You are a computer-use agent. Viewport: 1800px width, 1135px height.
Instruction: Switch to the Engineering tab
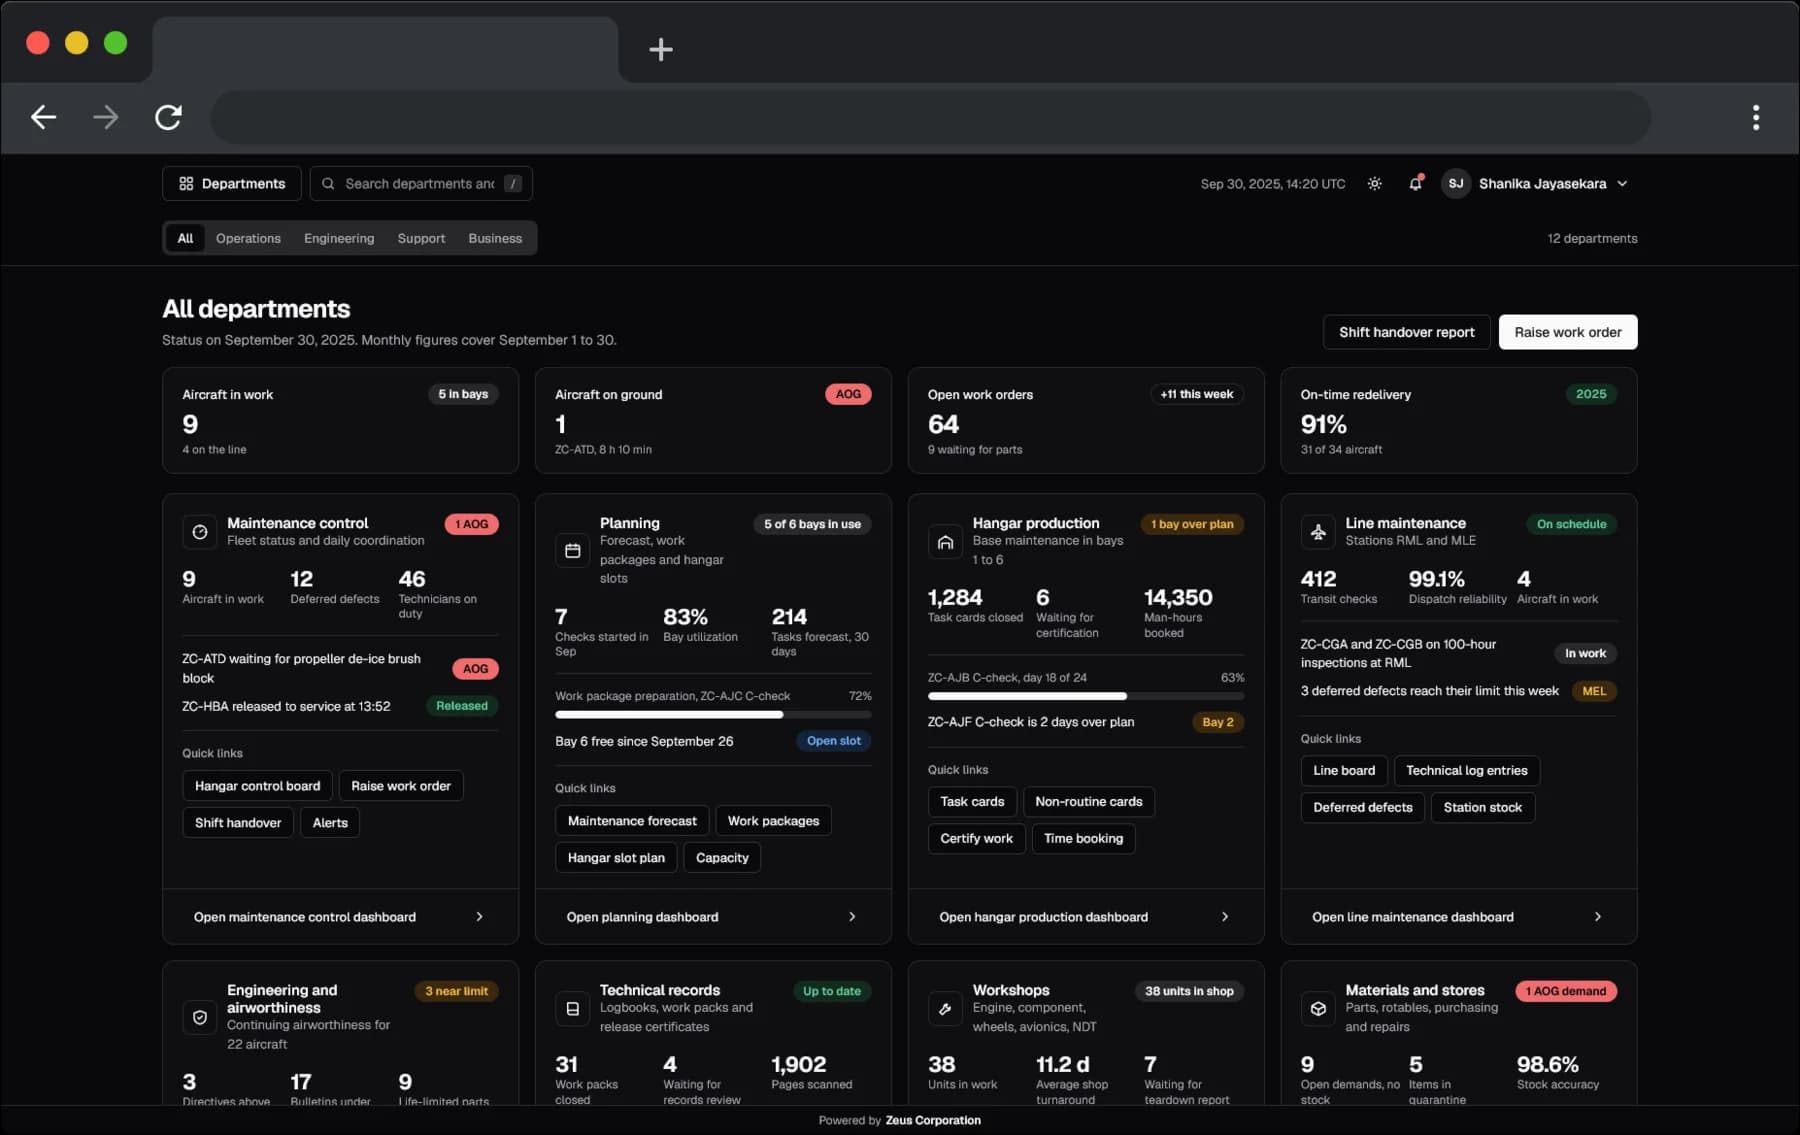point(339,238)
